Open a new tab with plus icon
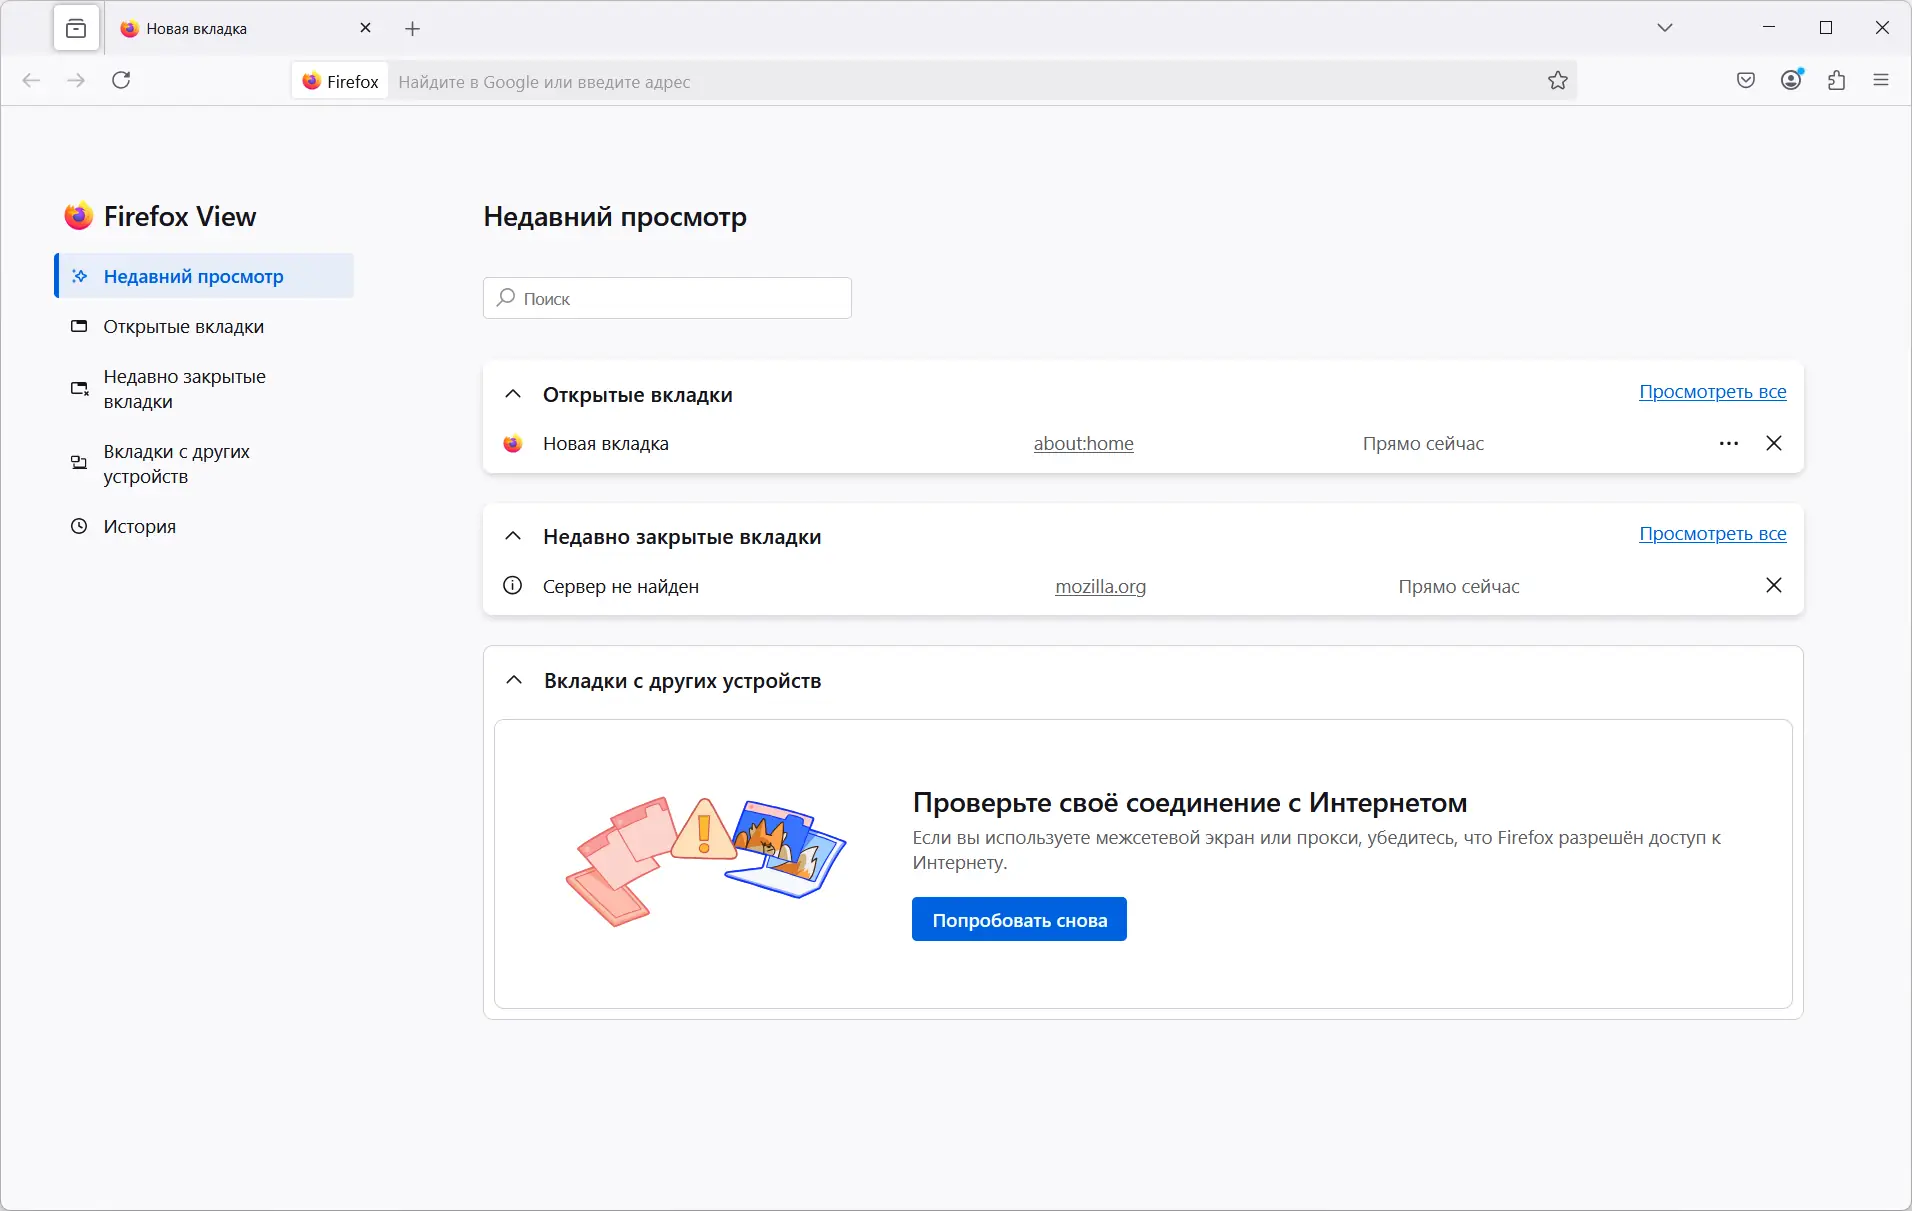The width and height of the screenshot is (1912, 1211). point(413,29)
